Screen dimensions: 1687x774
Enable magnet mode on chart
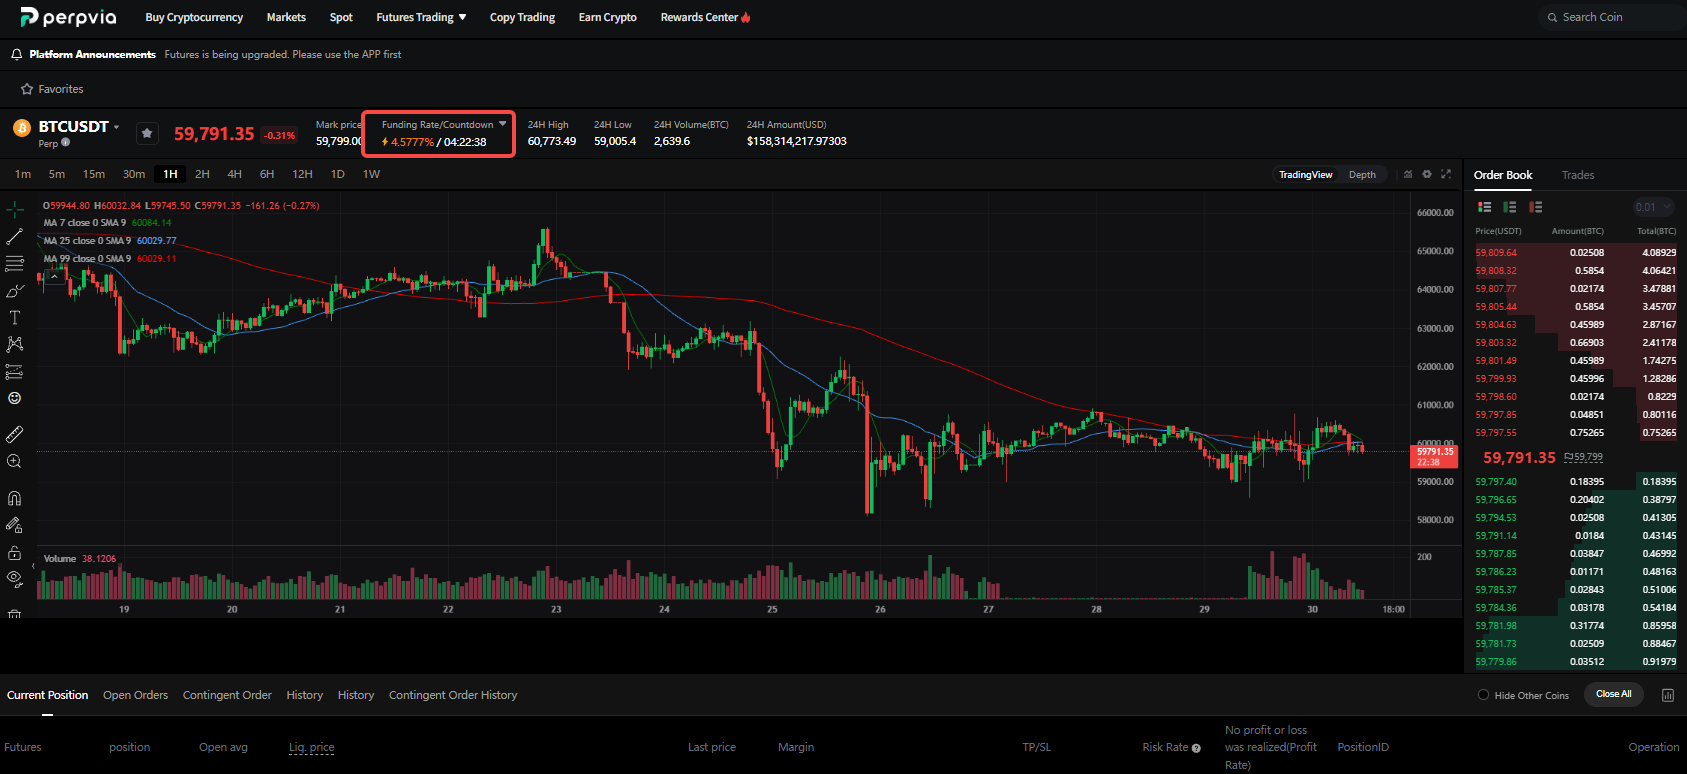coord(14,498)
